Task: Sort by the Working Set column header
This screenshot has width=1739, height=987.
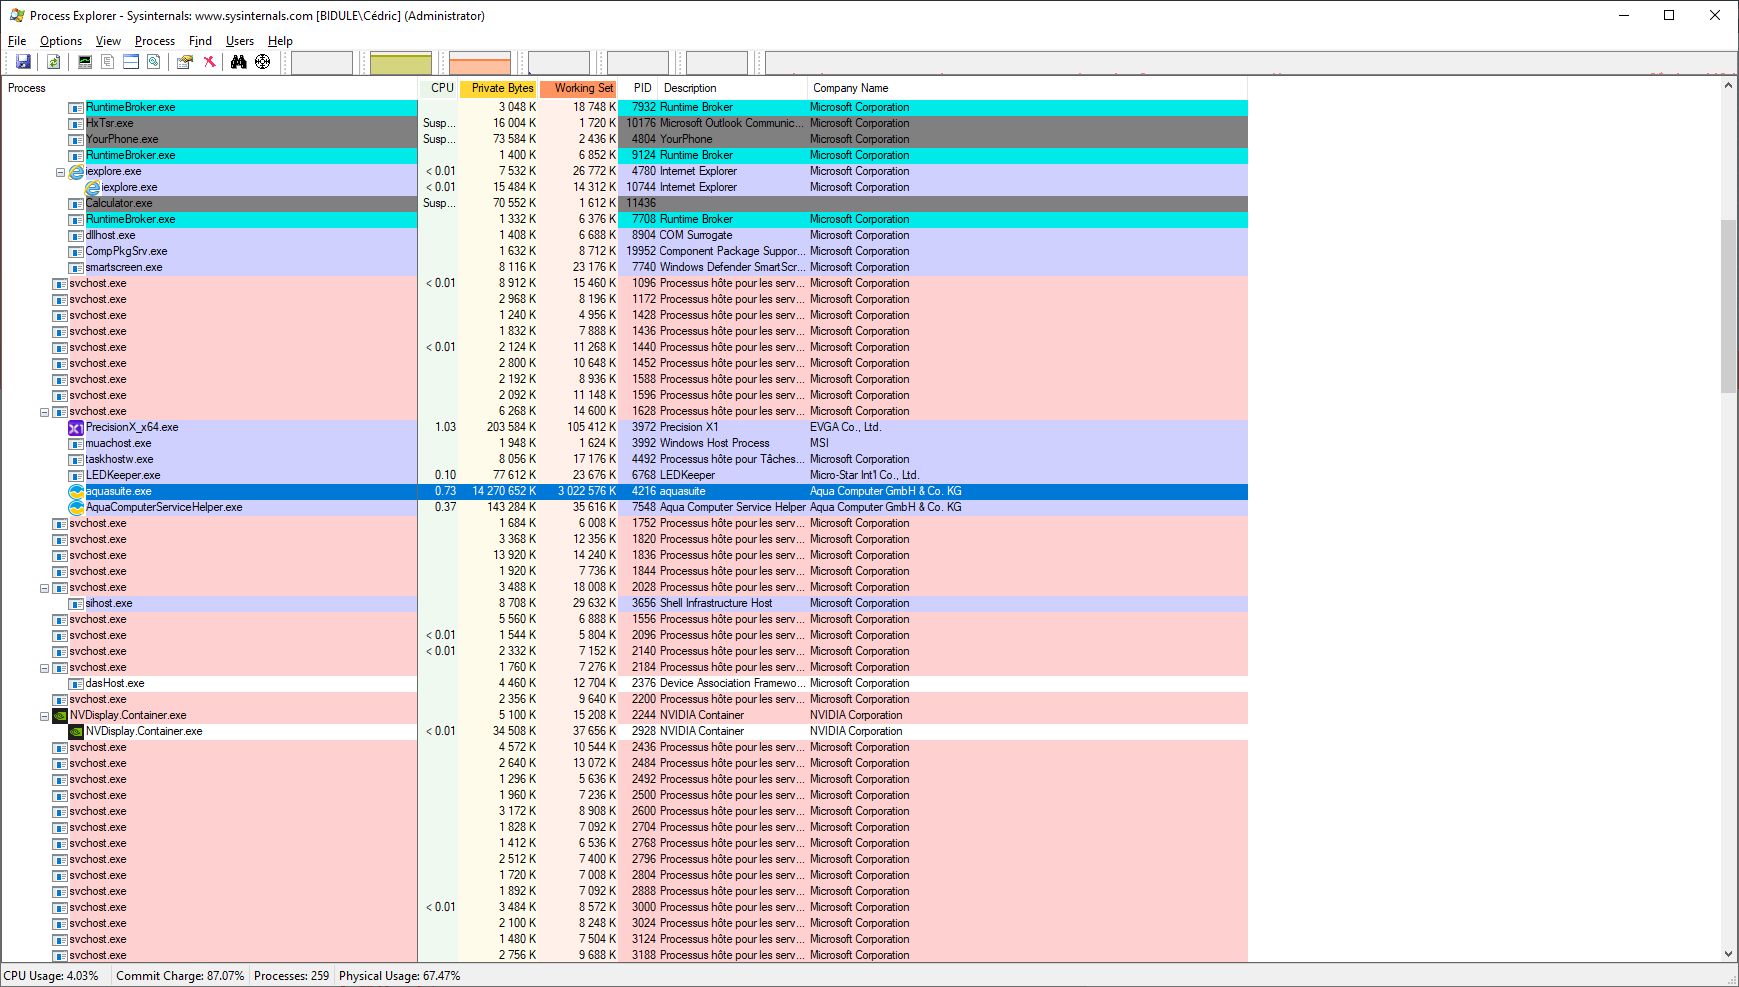Action: [x=583, y=88]
